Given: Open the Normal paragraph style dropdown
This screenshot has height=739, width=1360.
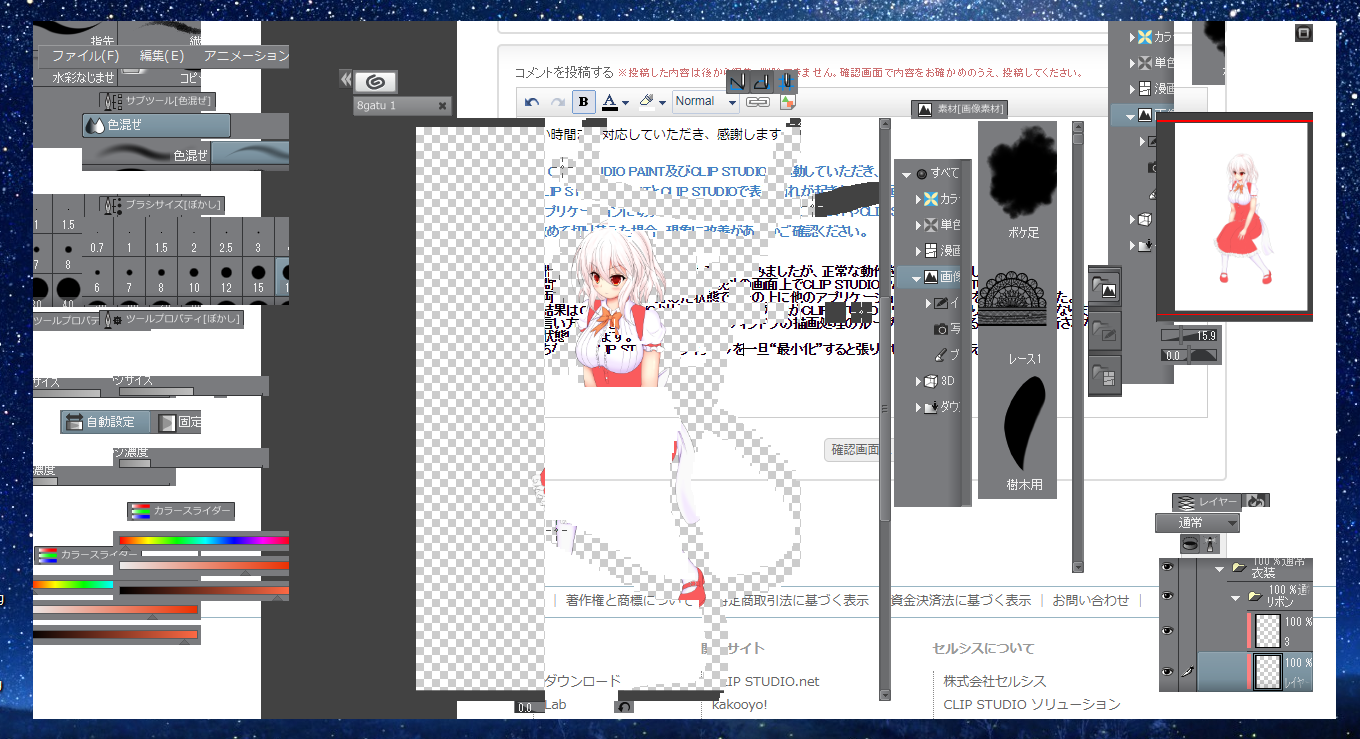Looking at the screenshot, I should [x=705, y=102].
